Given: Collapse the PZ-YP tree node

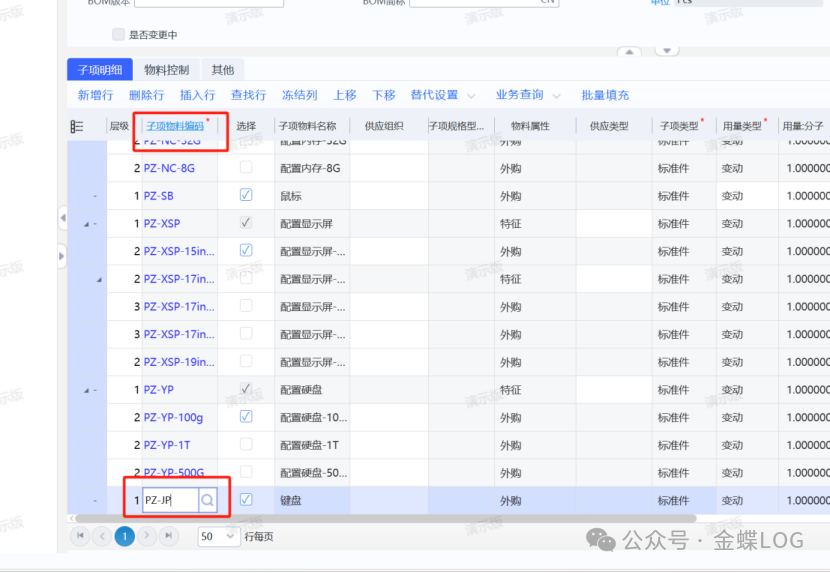Looking at the screenshot, I should coord(87,389).
